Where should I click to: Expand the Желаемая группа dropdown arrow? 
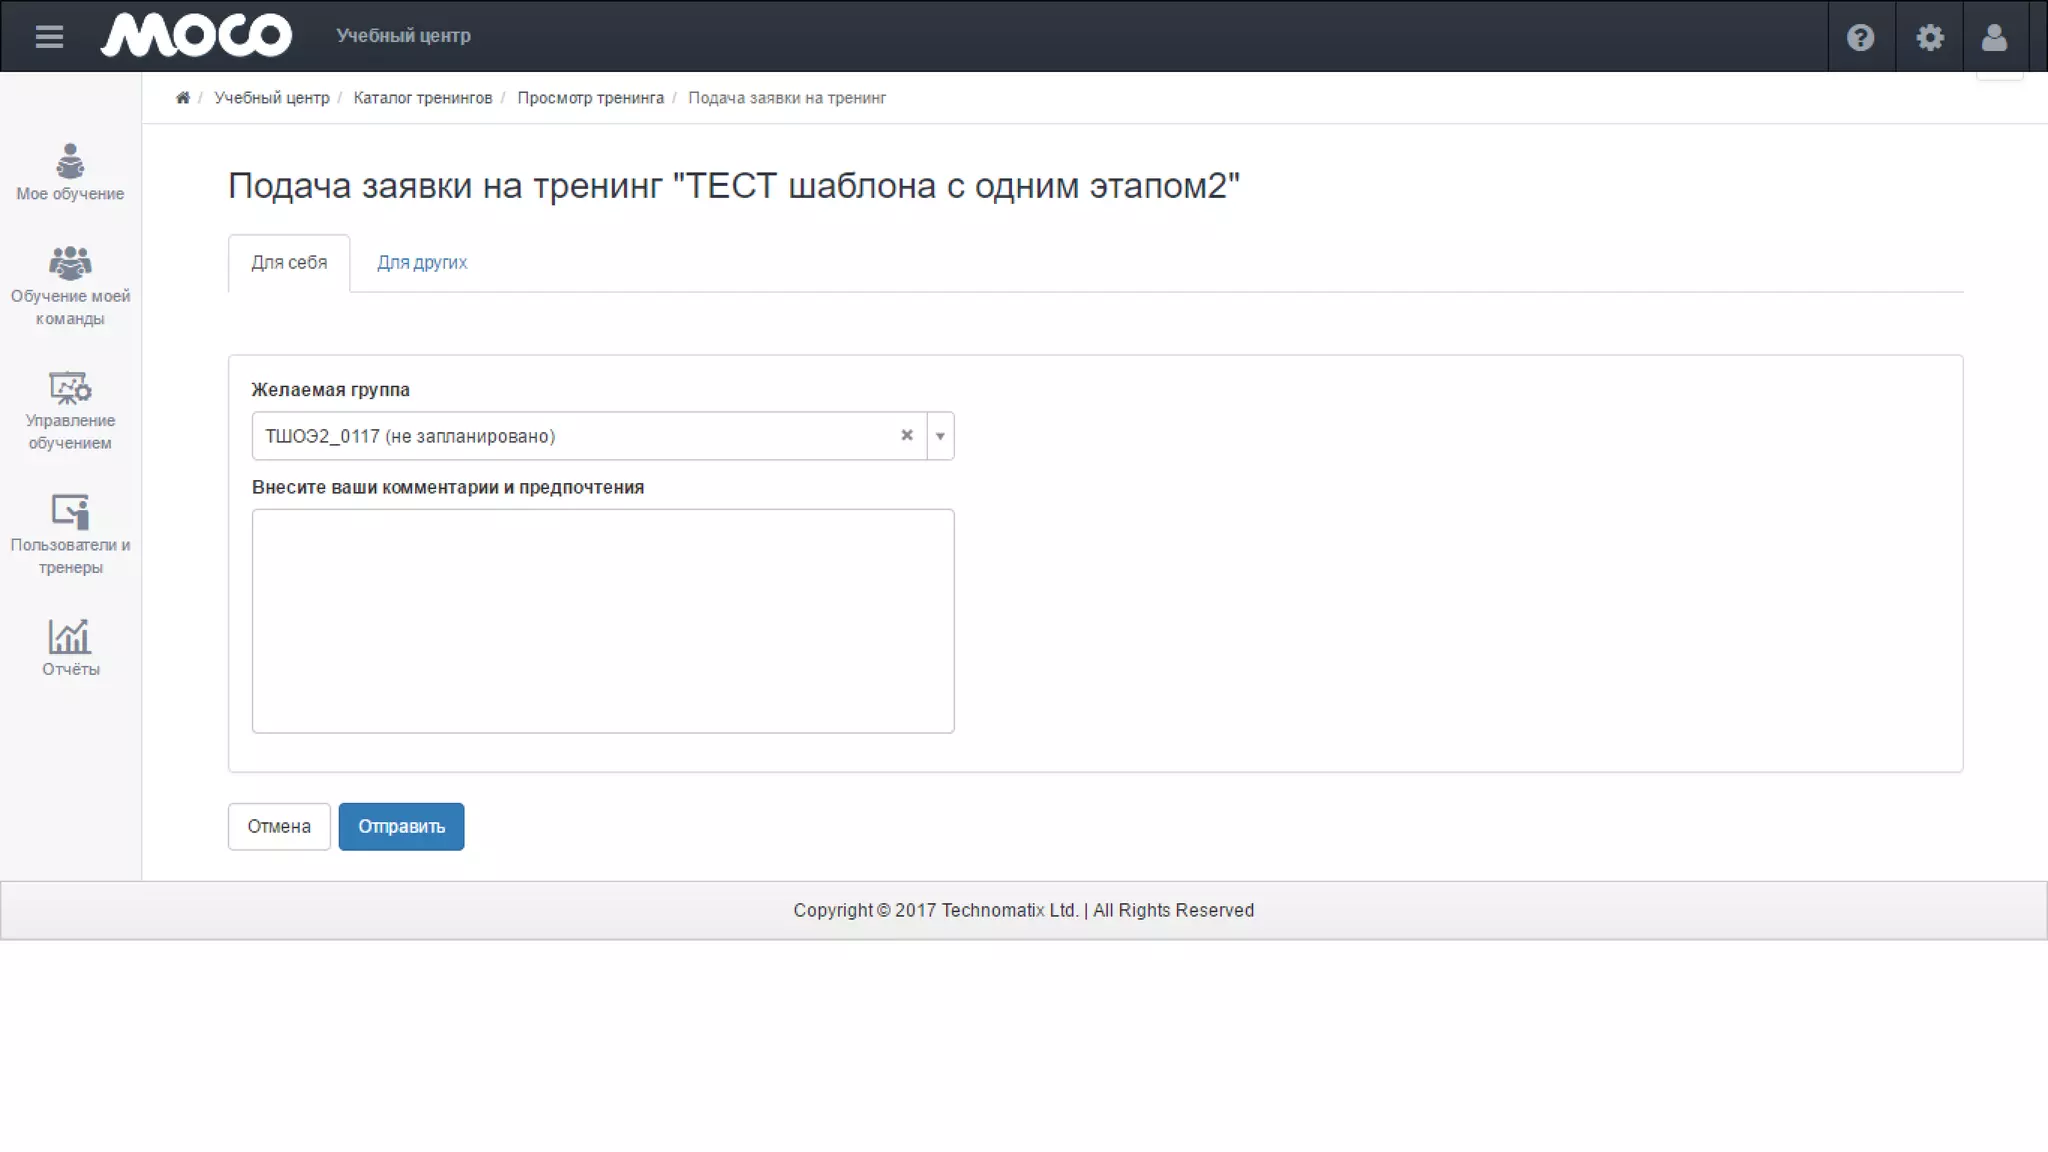tap(940, 436)
